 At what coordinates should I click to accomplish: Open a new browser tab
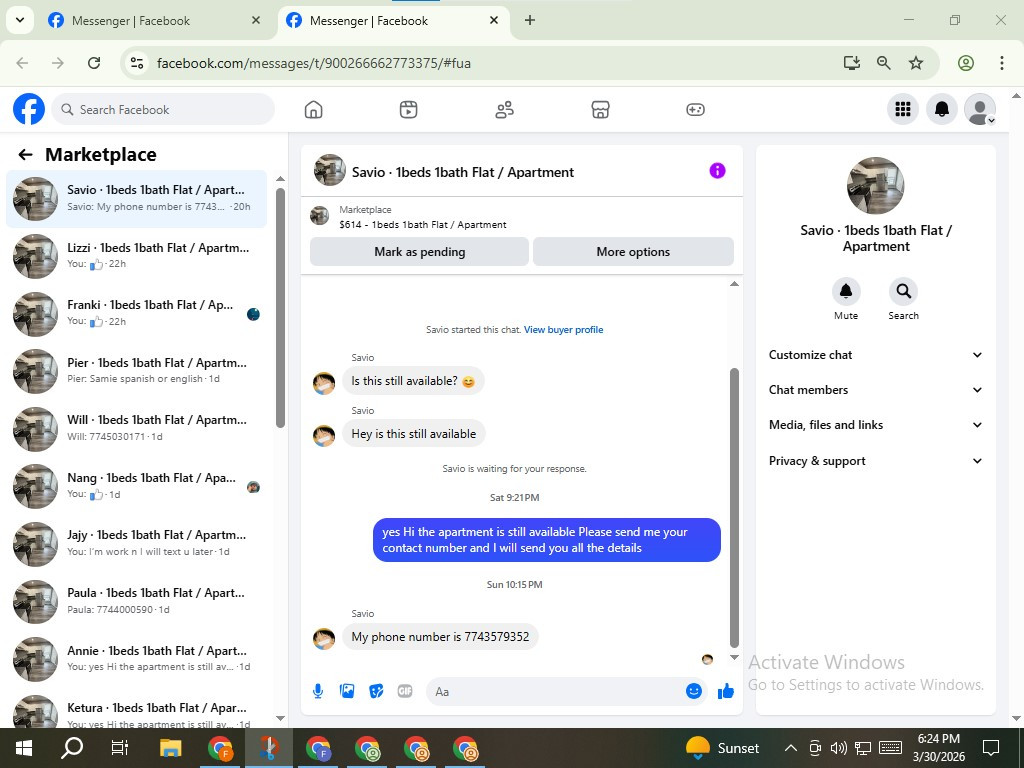pyautogui.click(x=530, y=20)
